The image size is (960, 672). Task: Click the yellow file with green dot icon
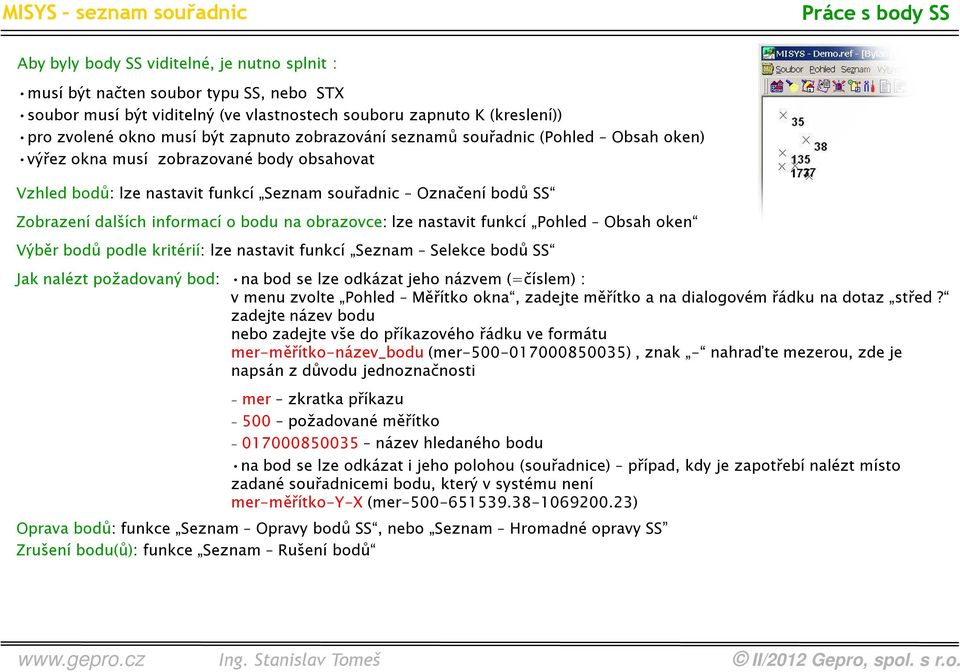tap(854, 86)
